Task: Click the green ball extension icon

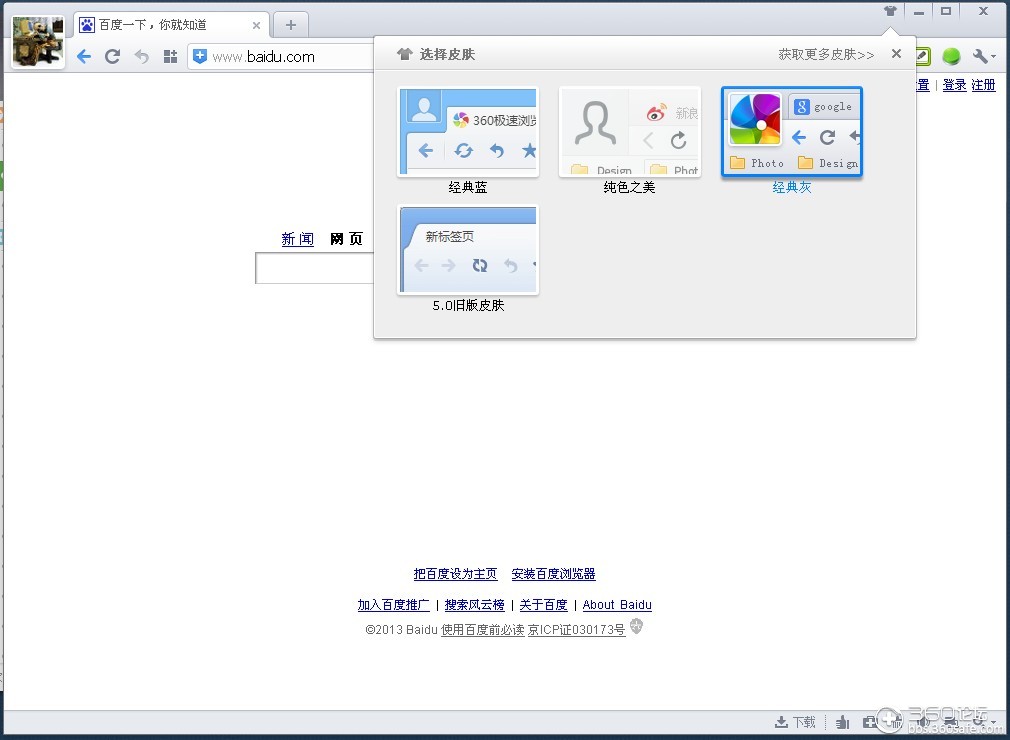Action: point(951,57)
